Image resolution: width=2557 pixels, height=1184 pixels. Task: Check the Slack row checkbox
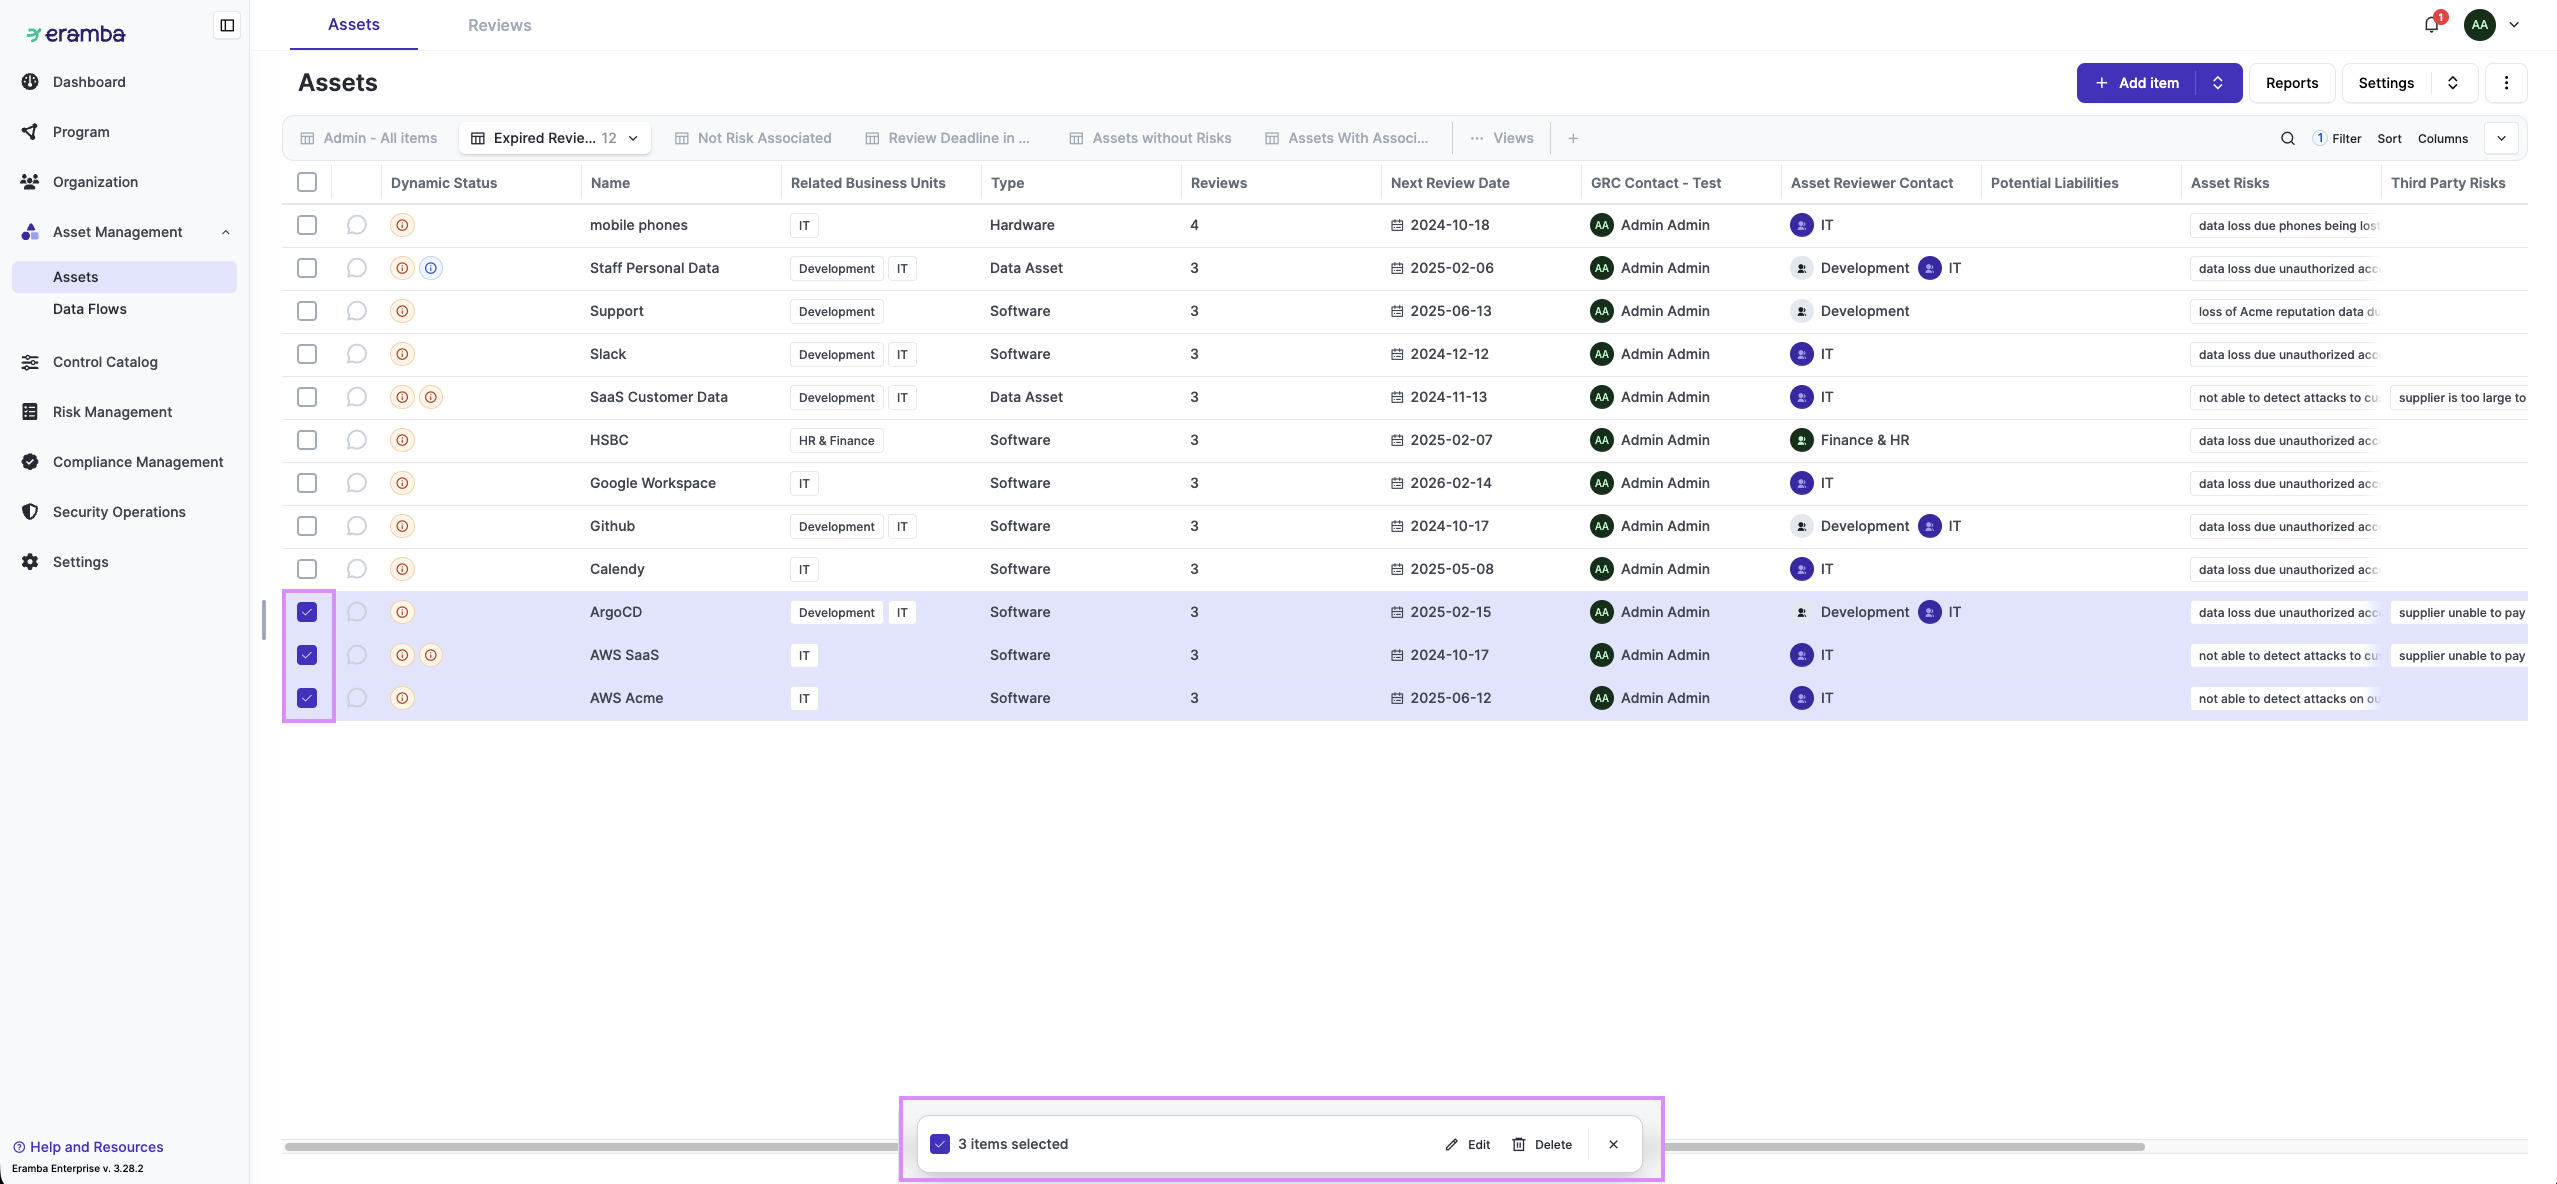[307, 354]
